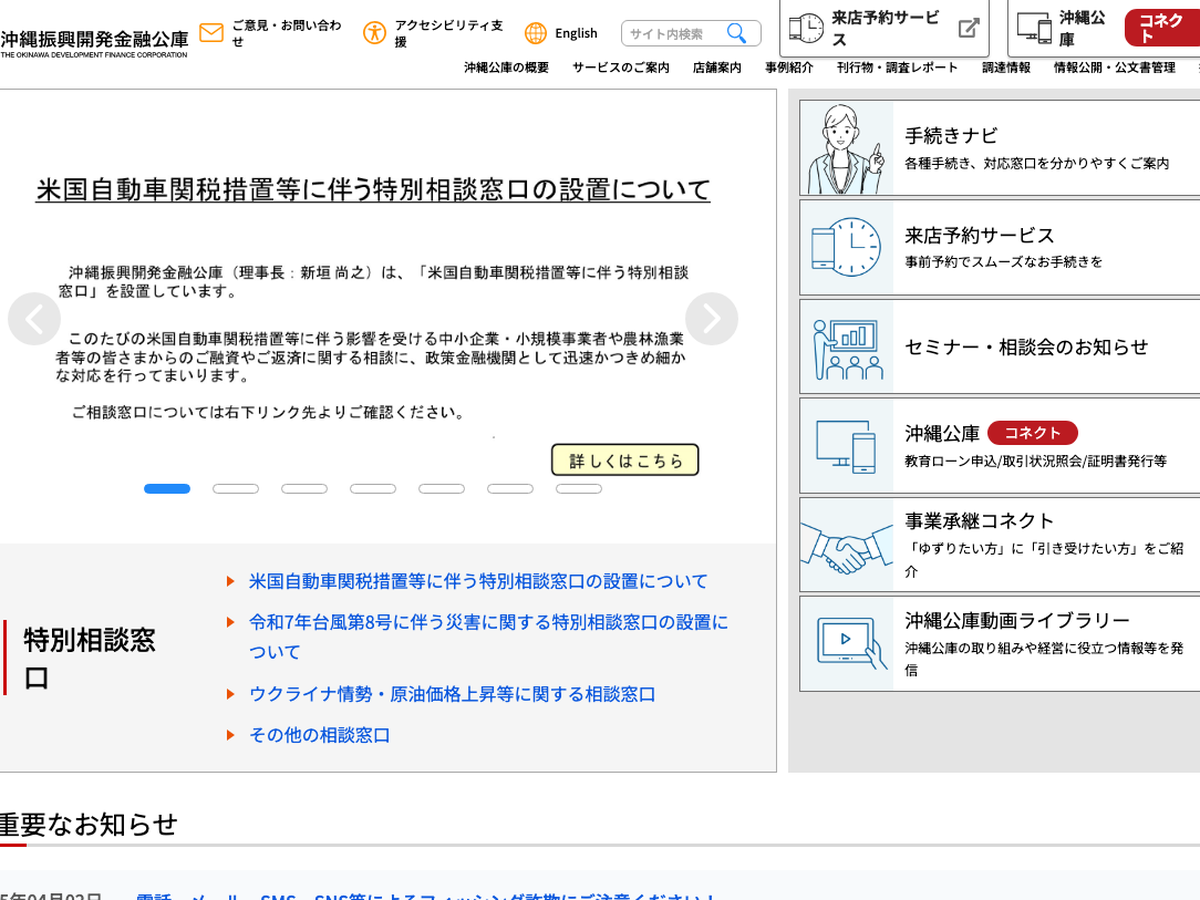Click the サイト内検索 search field

674,34
